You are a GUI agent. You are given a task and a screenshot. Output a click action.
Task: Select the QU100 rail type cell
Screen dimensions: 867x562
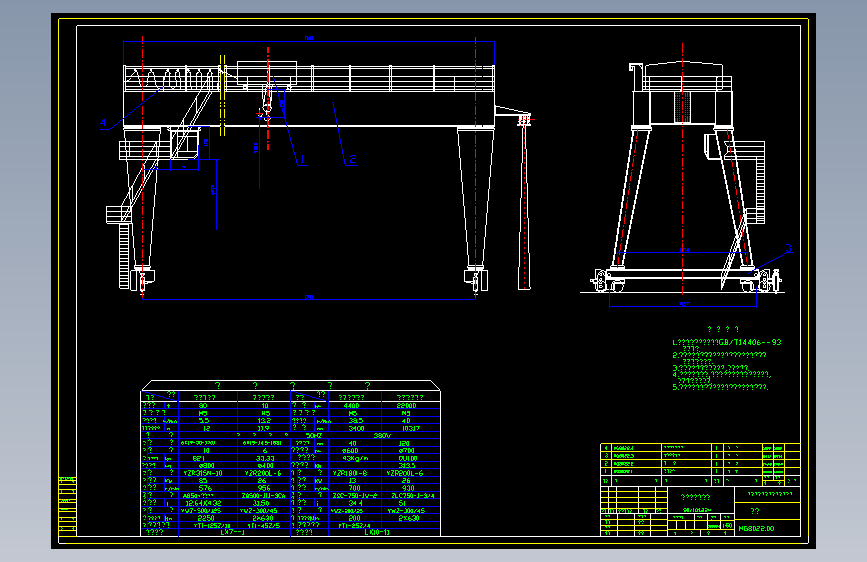[408, 458]
